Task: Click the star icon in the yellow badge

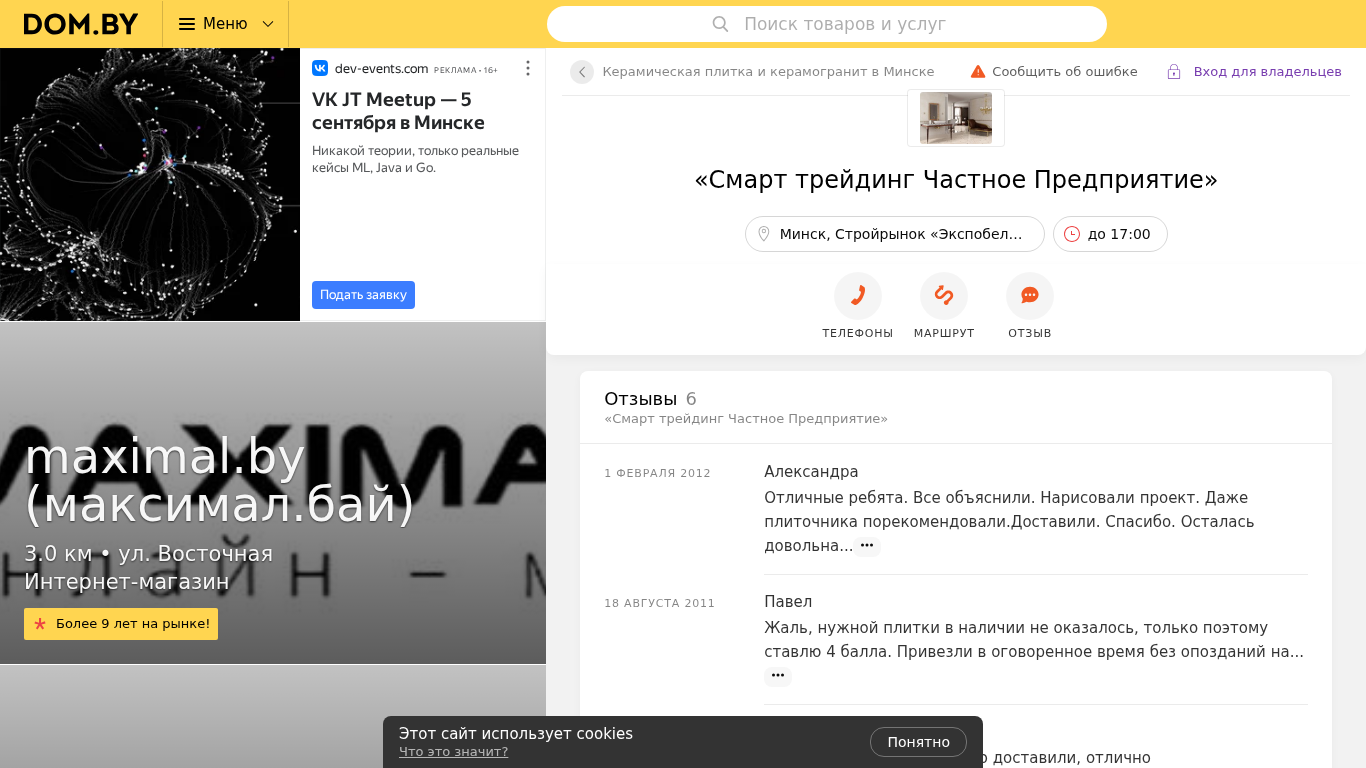Action: (40, 624)
